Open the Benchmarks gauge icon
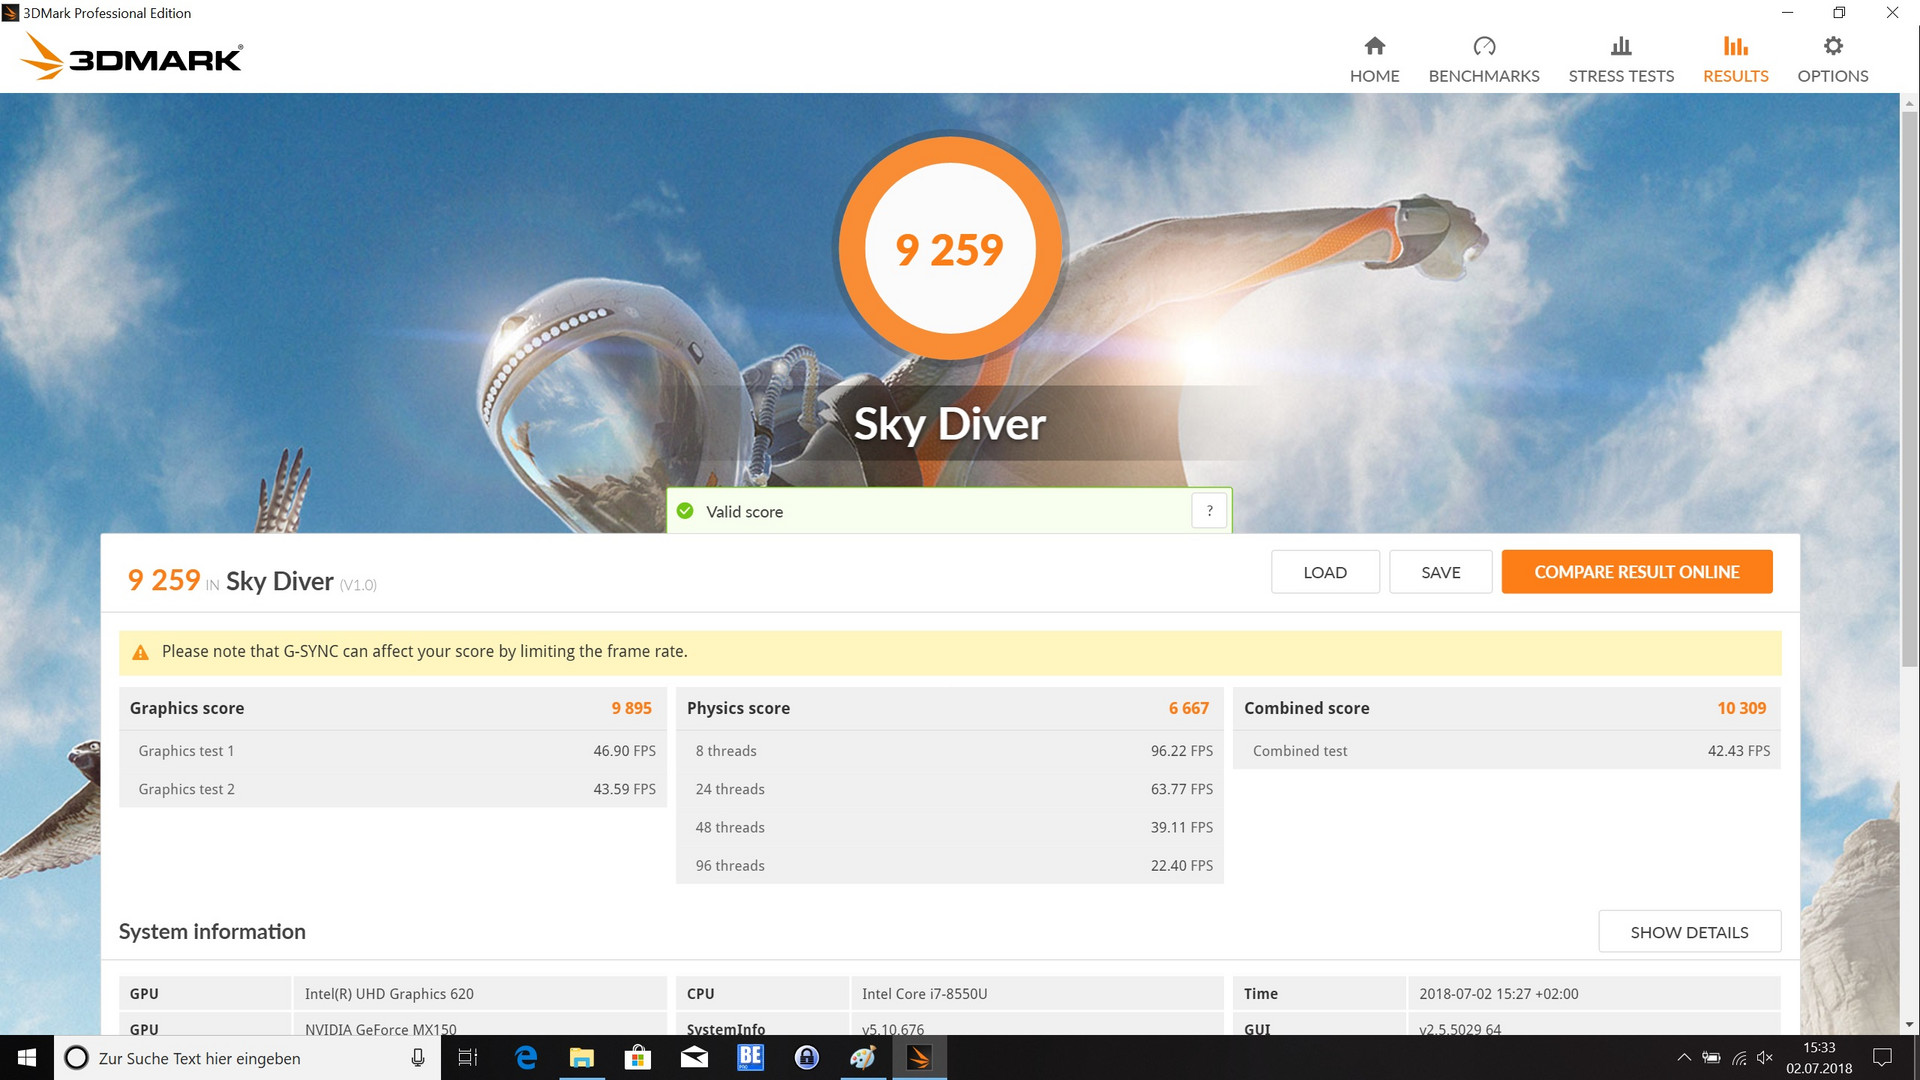The image size is (1920, 1080). click(x=1483, y=46)
